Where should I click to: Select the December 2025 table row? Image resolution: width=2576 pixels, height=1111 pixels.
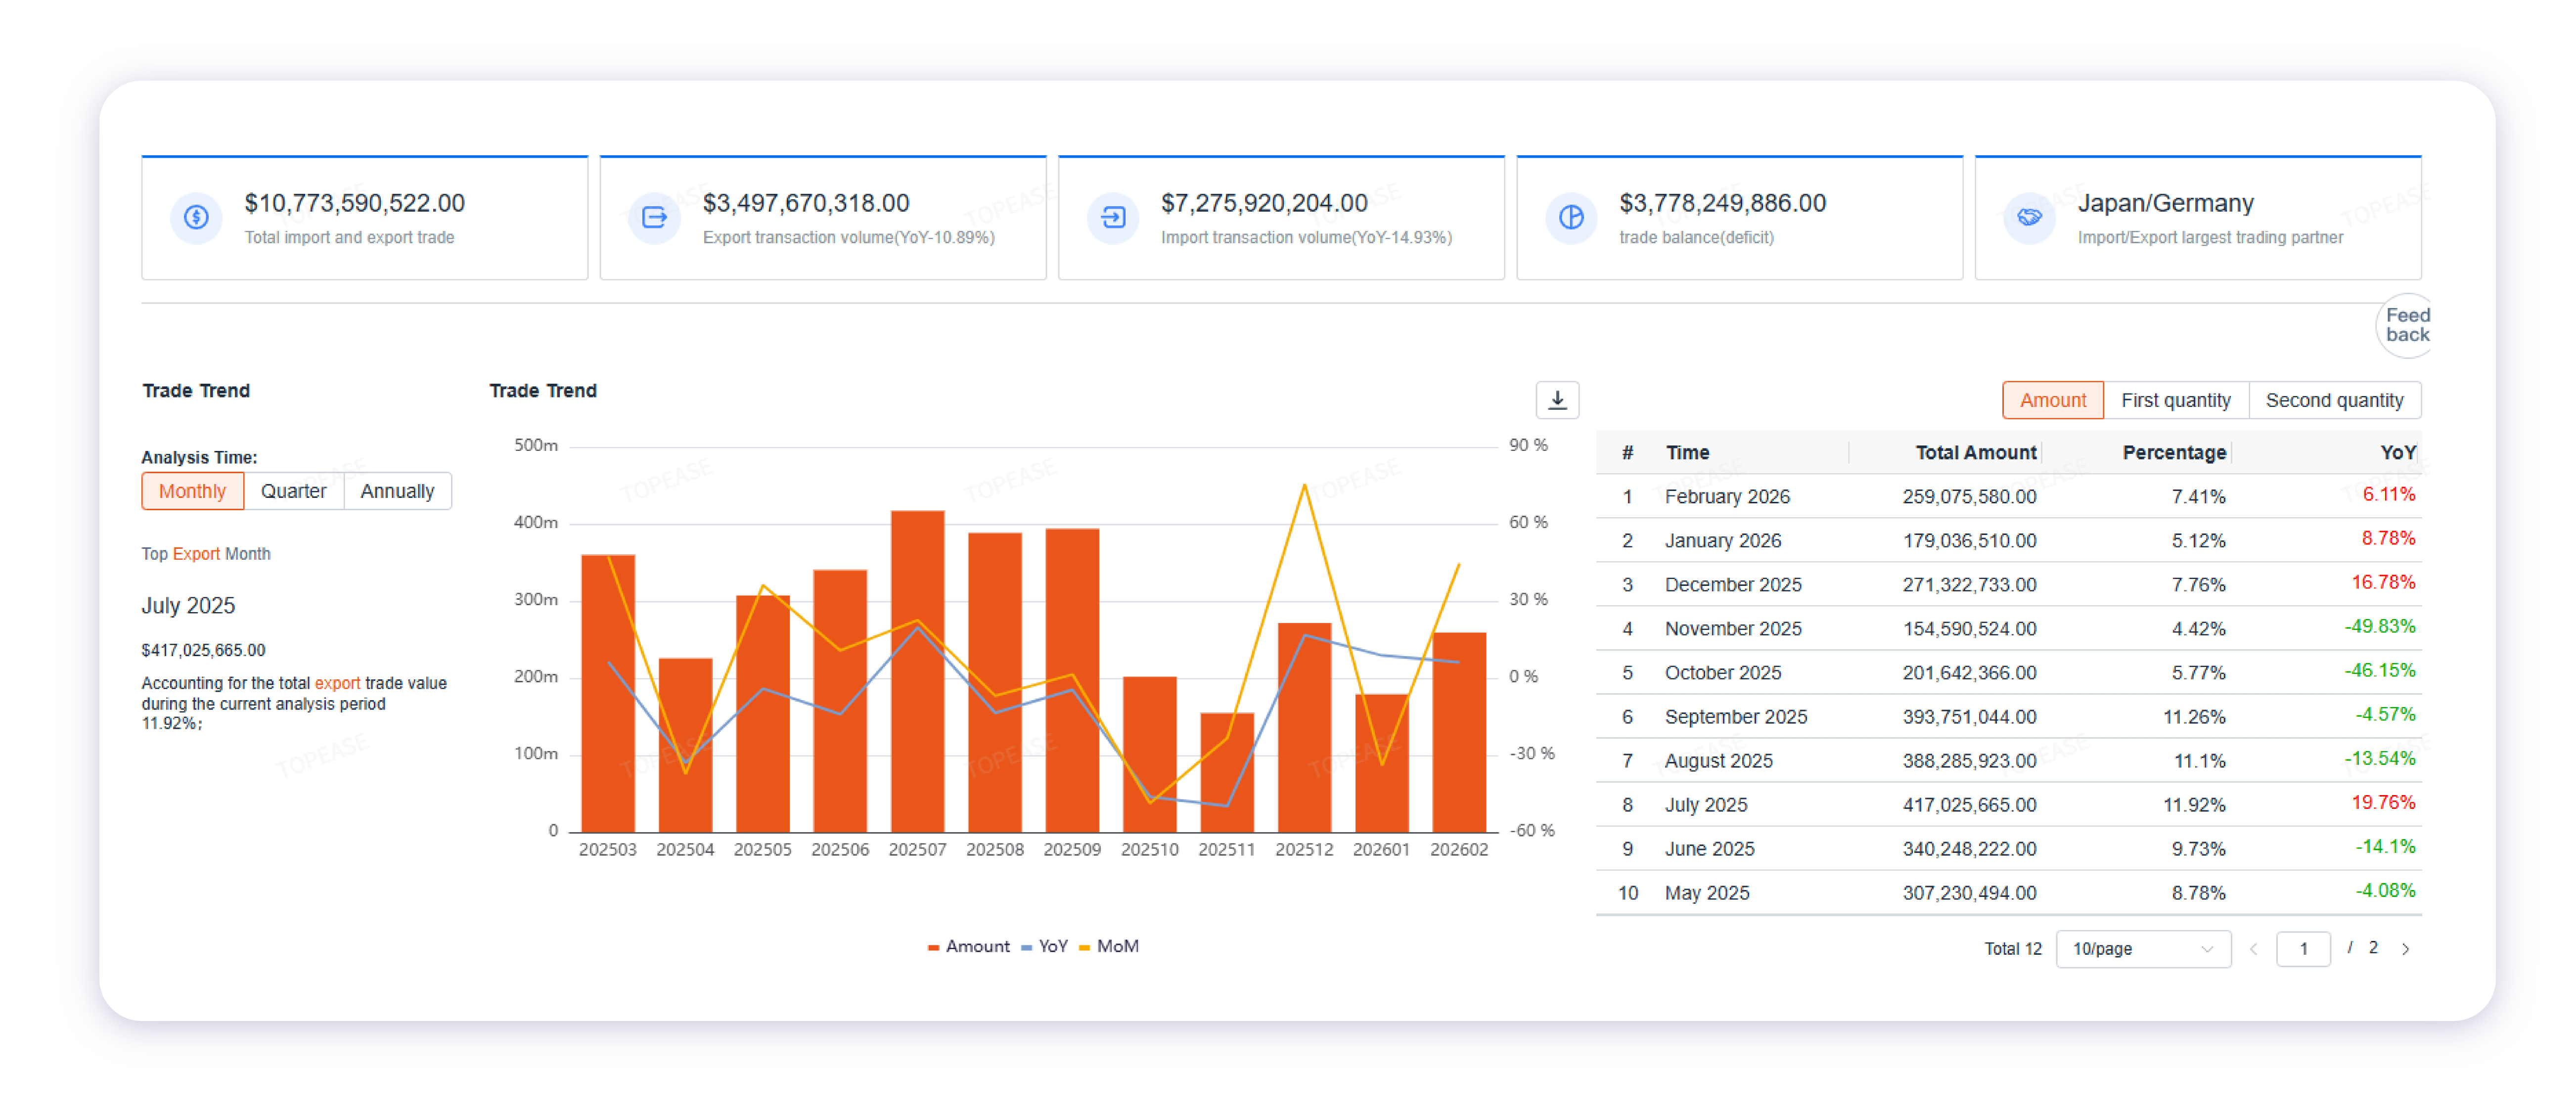click(x=2008, y=584)
